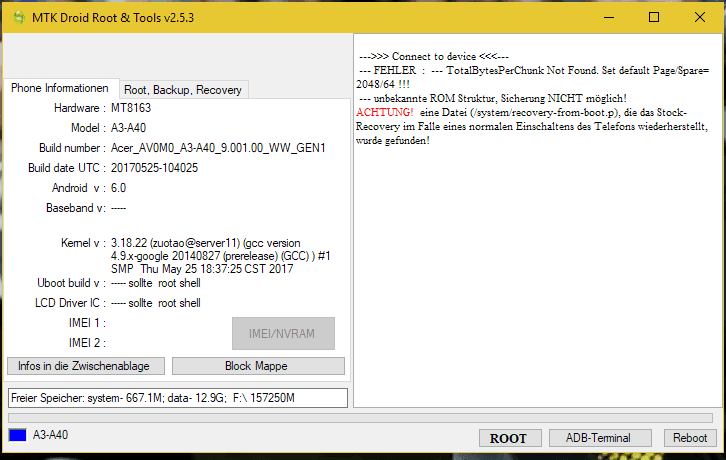726x460 pixels.
Task: Click the Connect to device log line
Action: (x=434, y=57)
